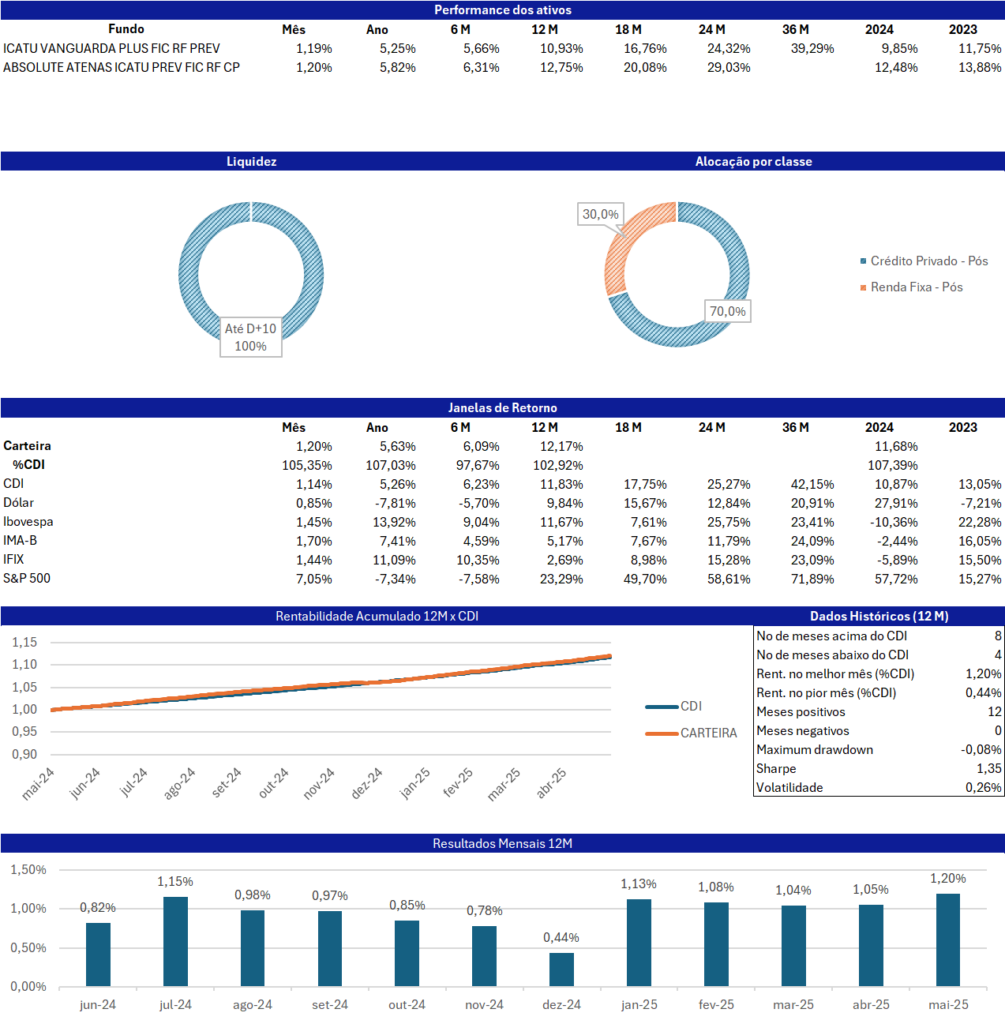This screenshot has width=1005, height=1024.
Task: Click the mai-25 bar in monthly results
Action: [946, 940]
